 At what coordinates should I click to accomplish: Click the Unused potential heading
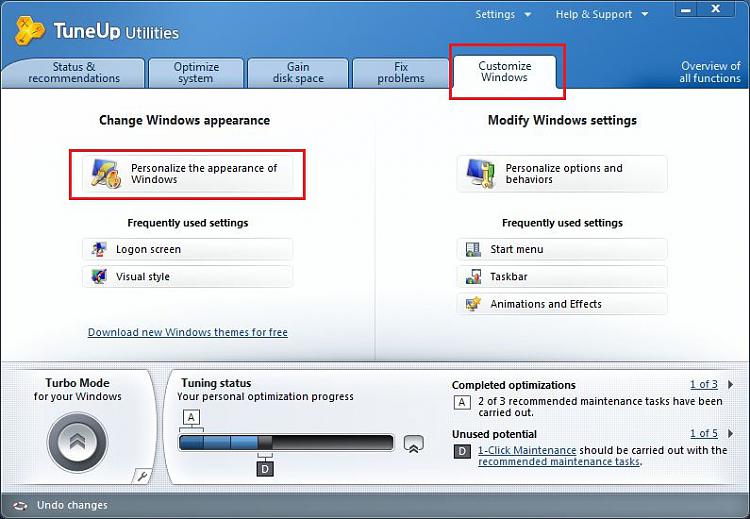494,434
